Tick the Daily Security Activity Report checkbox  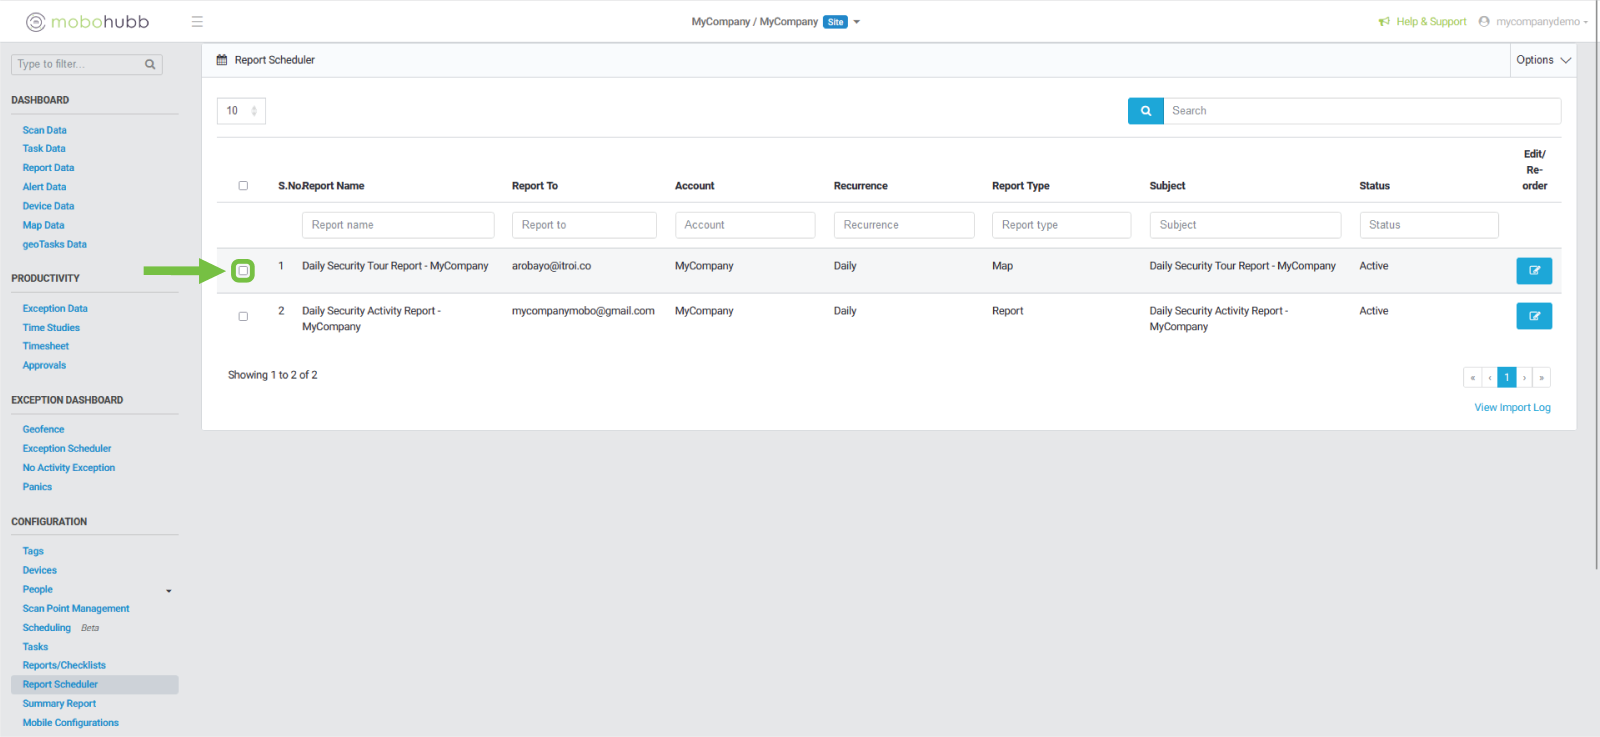point(243,316)
